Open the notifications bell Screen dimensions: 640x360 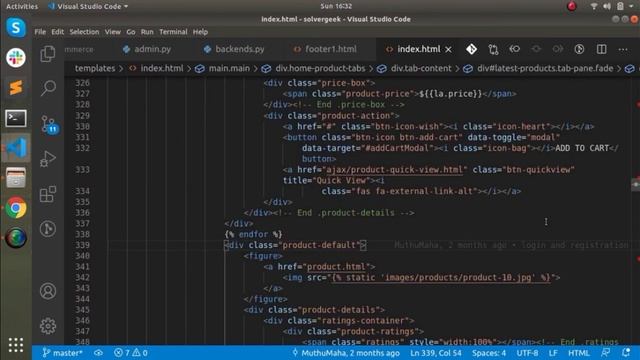pyautogui.click(x=626, y=353)
